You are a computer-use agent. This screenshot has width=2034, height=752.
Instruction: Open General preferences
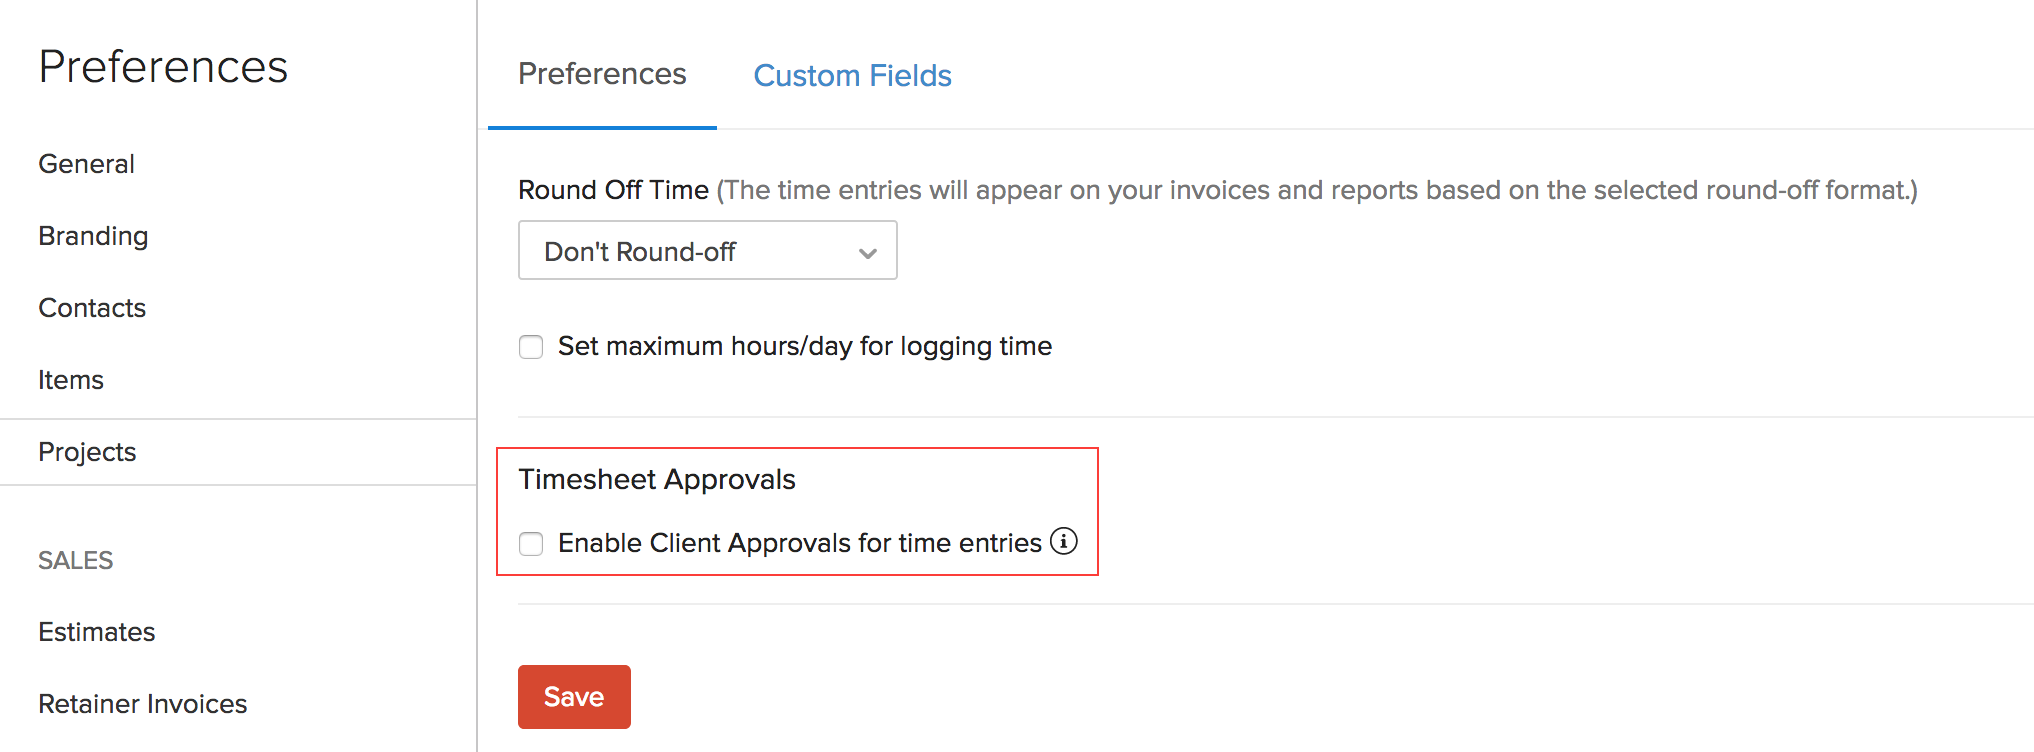point(86,163)
